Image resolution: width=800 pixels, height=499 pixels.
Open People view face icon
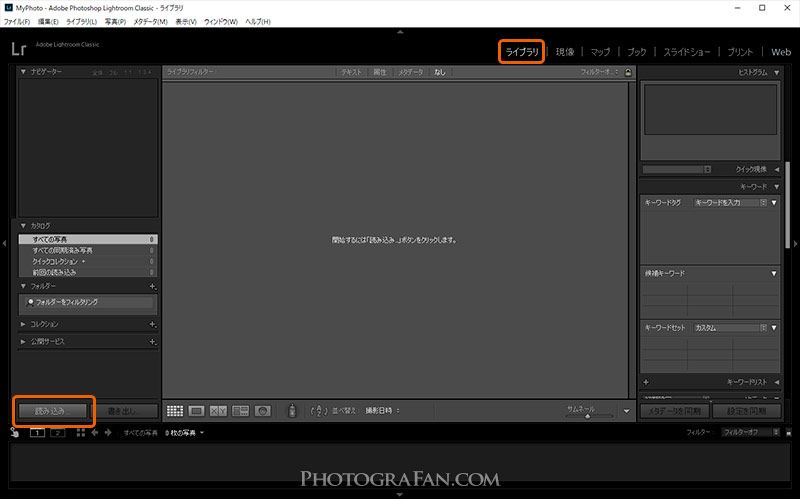point(263,411)
